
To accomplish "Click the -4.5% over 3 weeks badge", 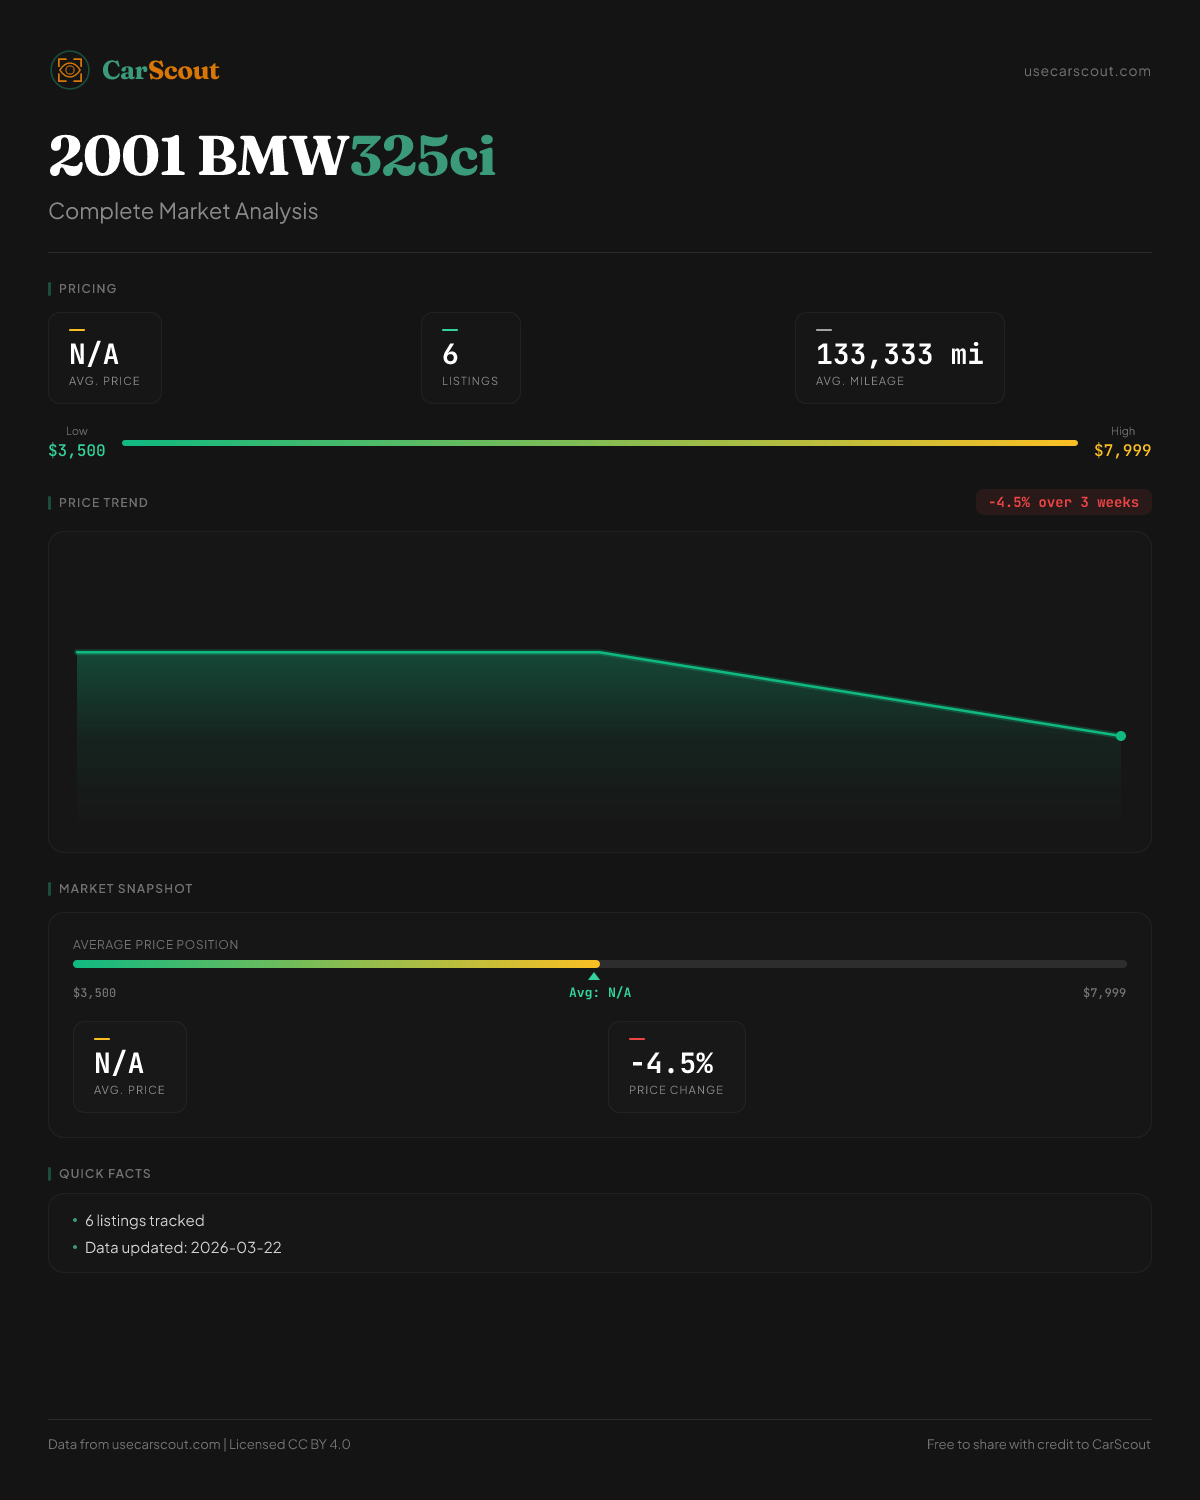I will coord(1063,502).
